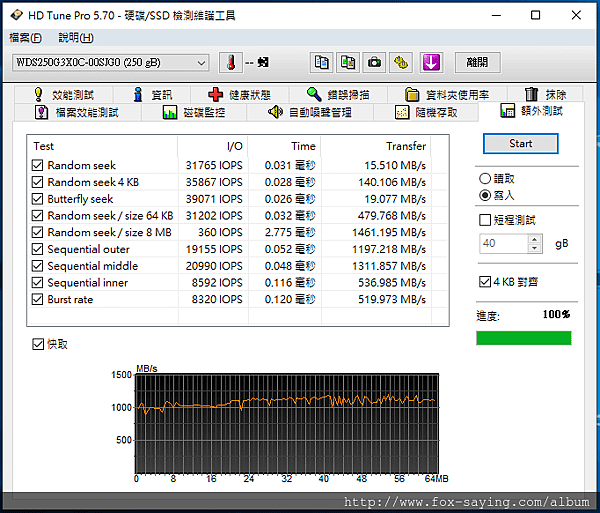The image size is (600, 513).
Task: Click the green progress bar
Action: tap(523, 338)
